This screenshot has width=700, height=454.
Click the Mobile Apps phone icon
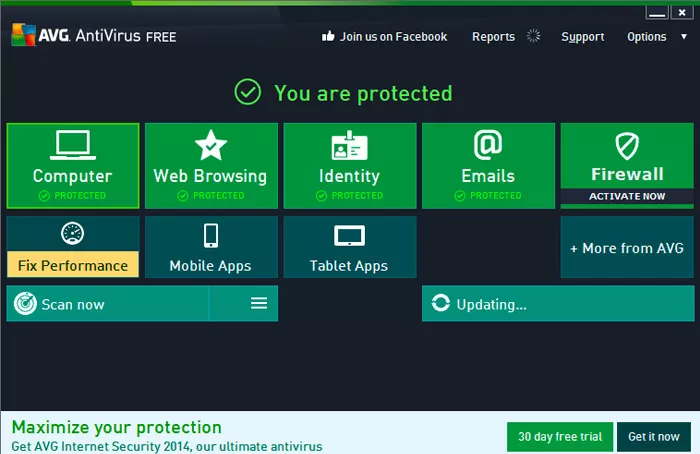coord(211,235)
